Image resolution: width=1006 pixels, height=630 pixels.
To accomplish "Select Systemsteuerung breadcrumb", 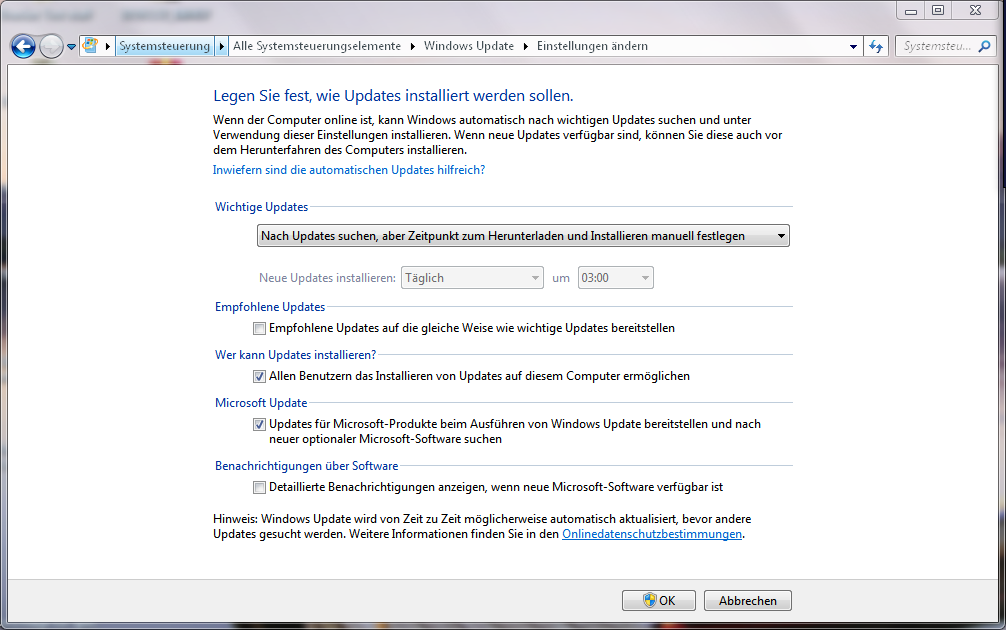I will (164, 46).
